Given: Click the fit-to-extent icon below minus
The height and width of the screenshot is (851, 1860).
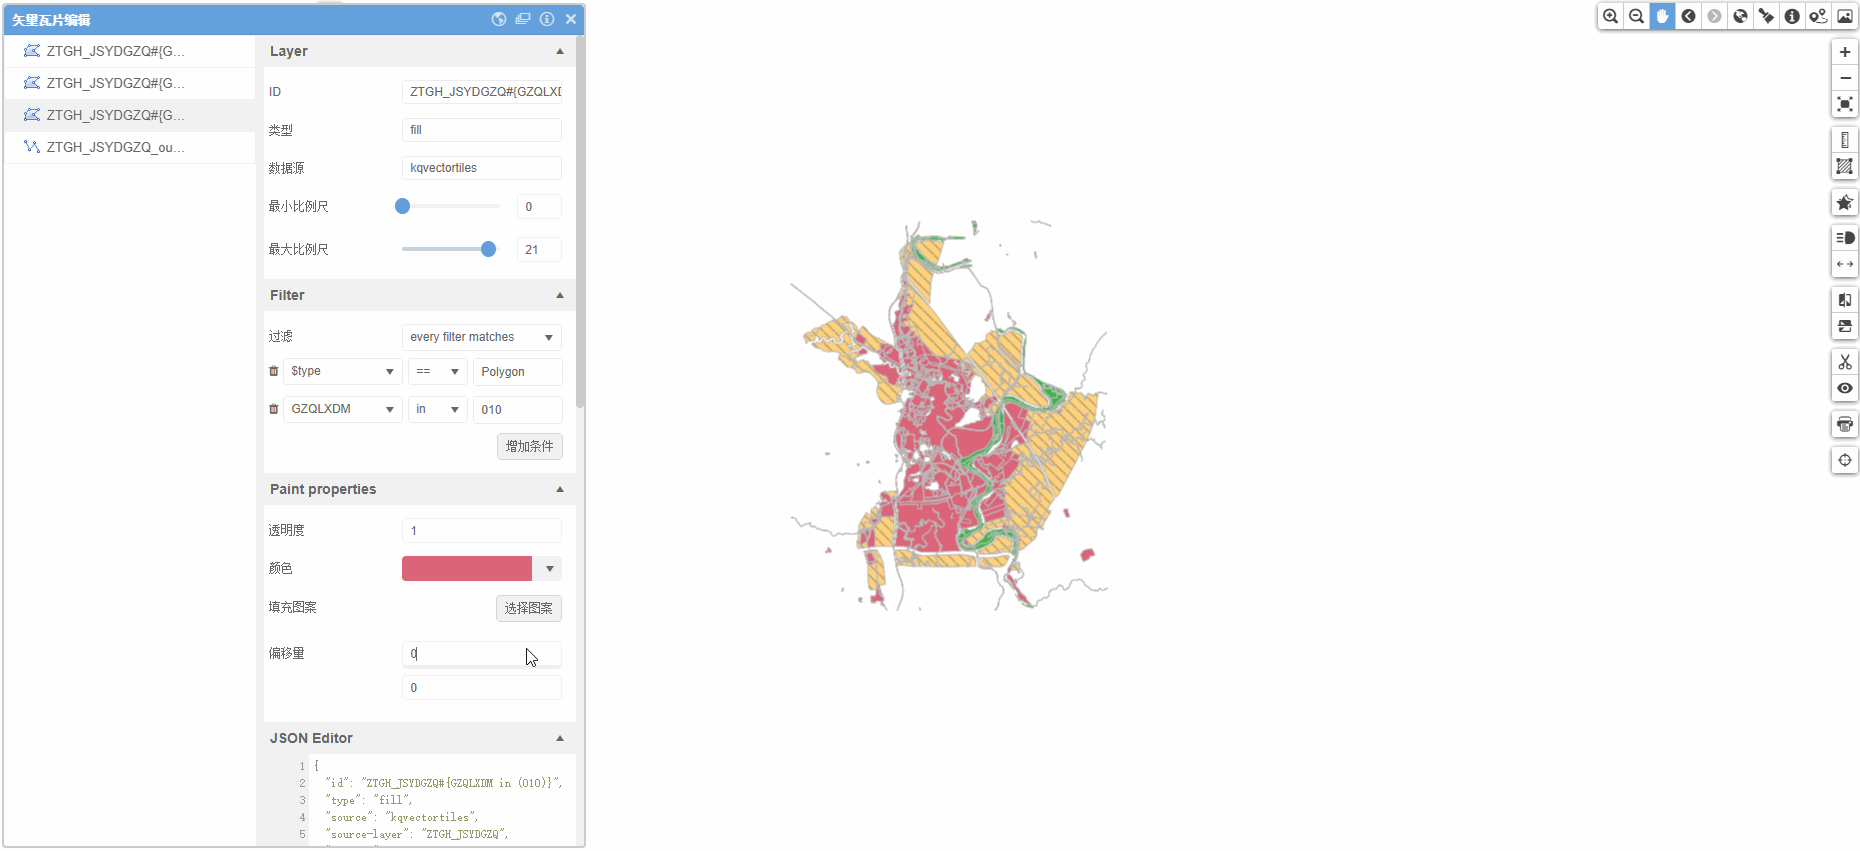Looking at the screenshot, I should point(1845,104).
